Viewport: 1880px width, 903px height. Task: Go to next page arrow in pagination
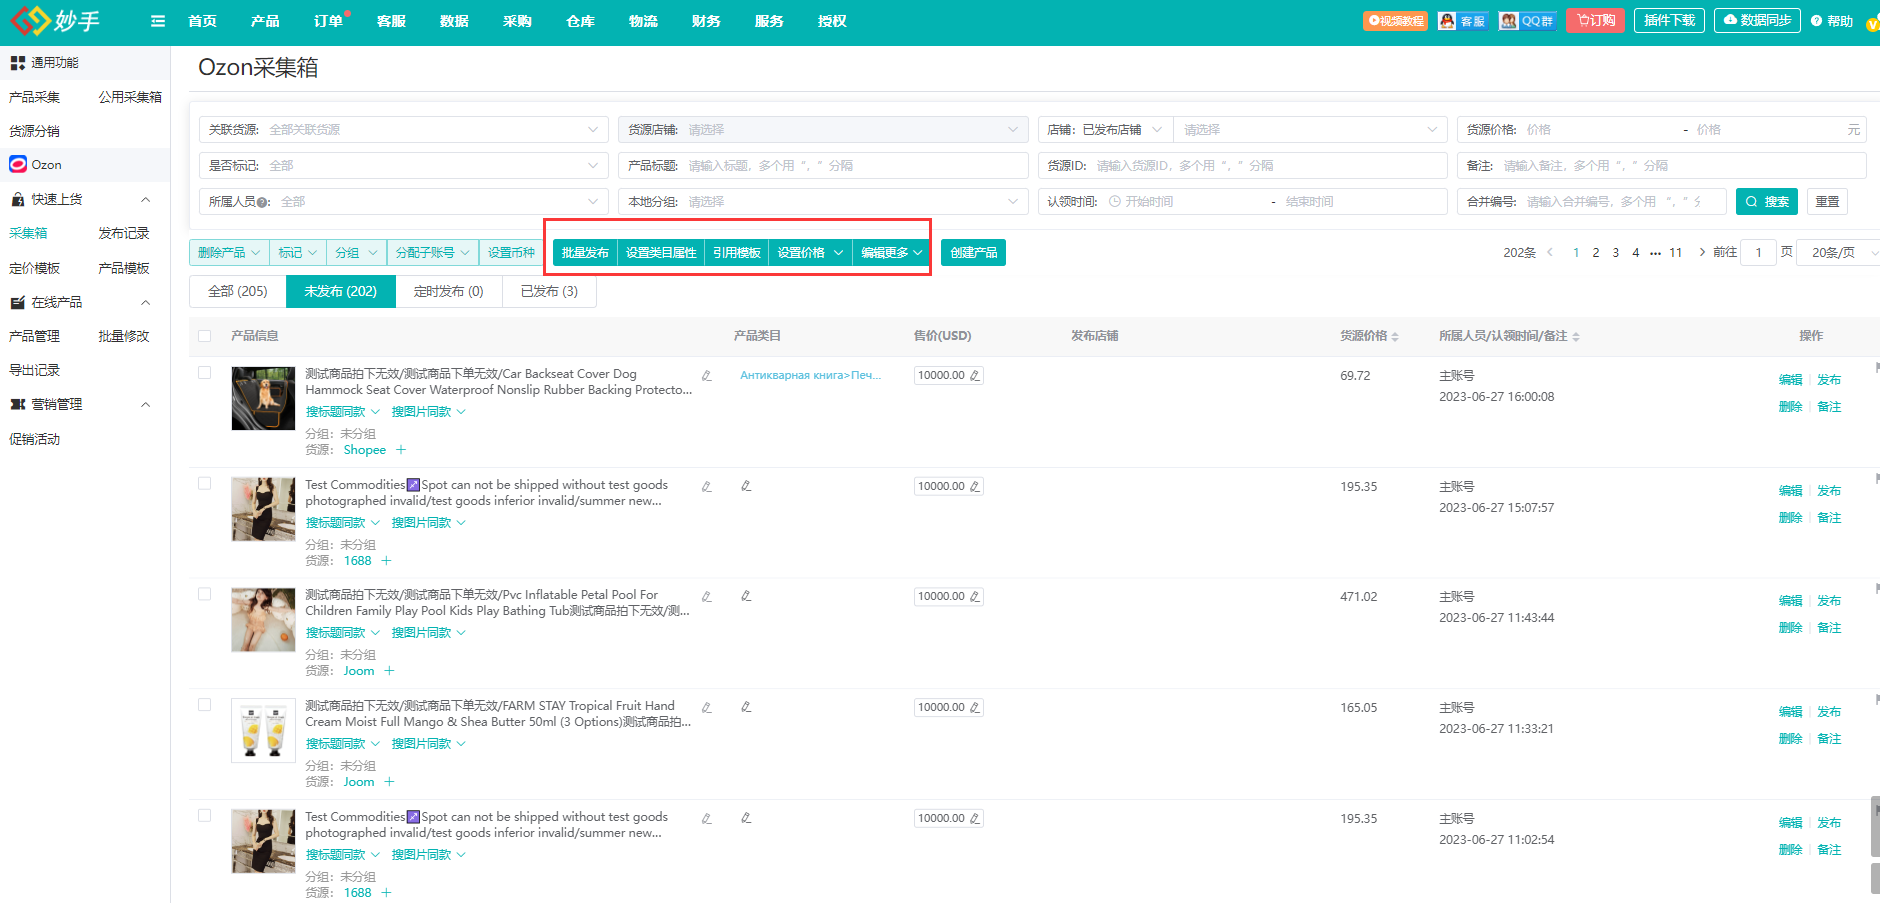[x=1702, y=253]
